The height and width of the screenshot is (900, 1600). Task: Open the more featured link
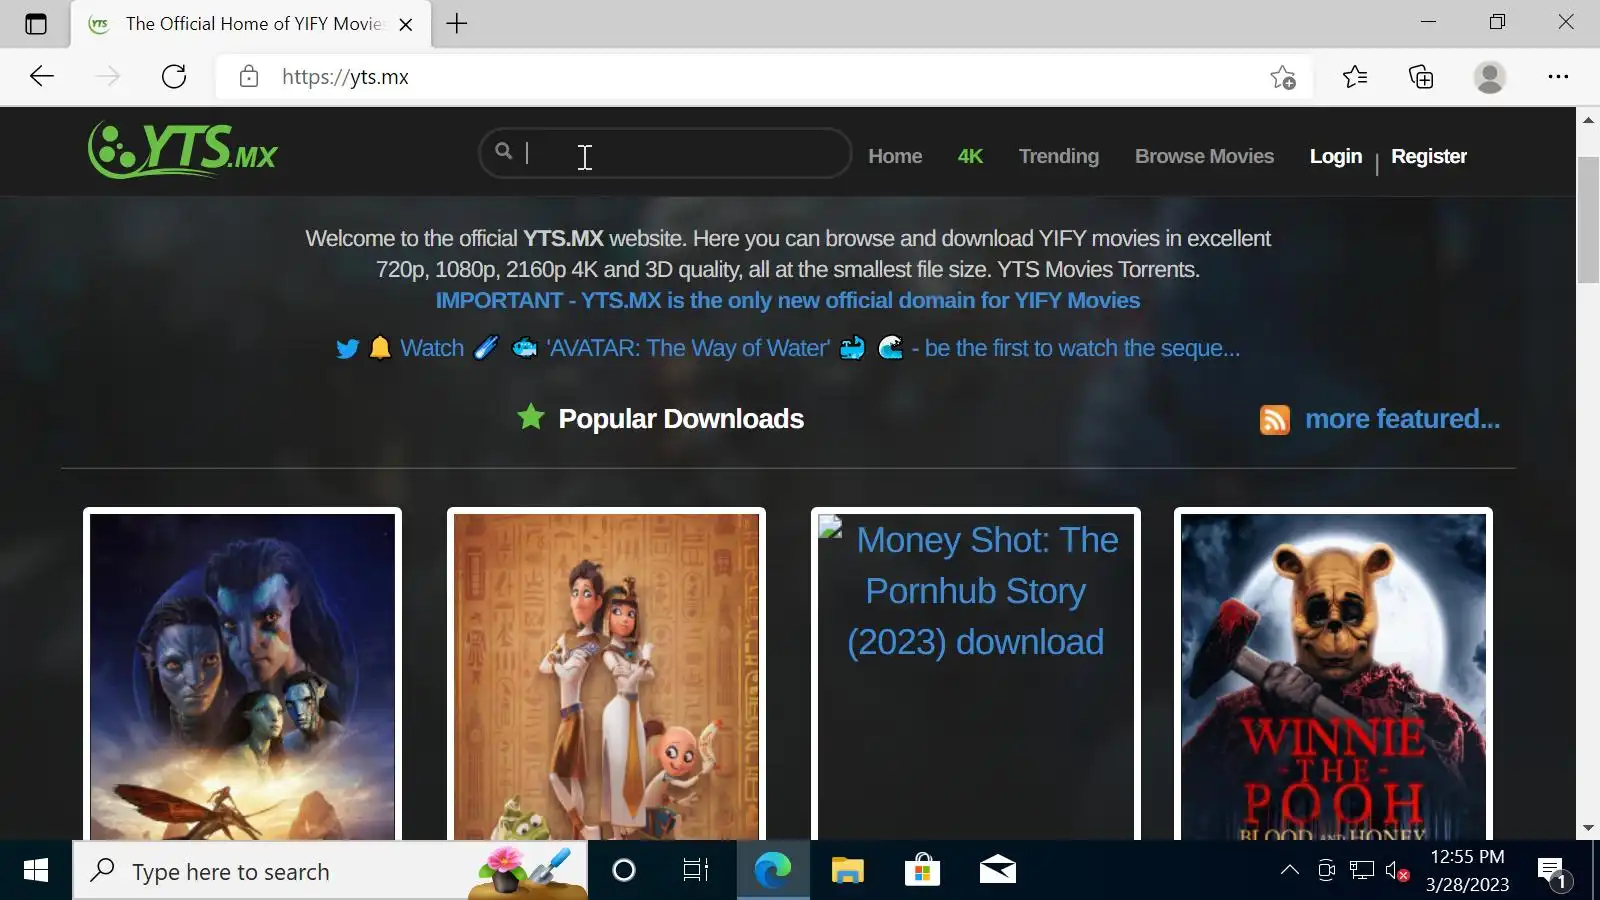click(x=1402, y=419)
